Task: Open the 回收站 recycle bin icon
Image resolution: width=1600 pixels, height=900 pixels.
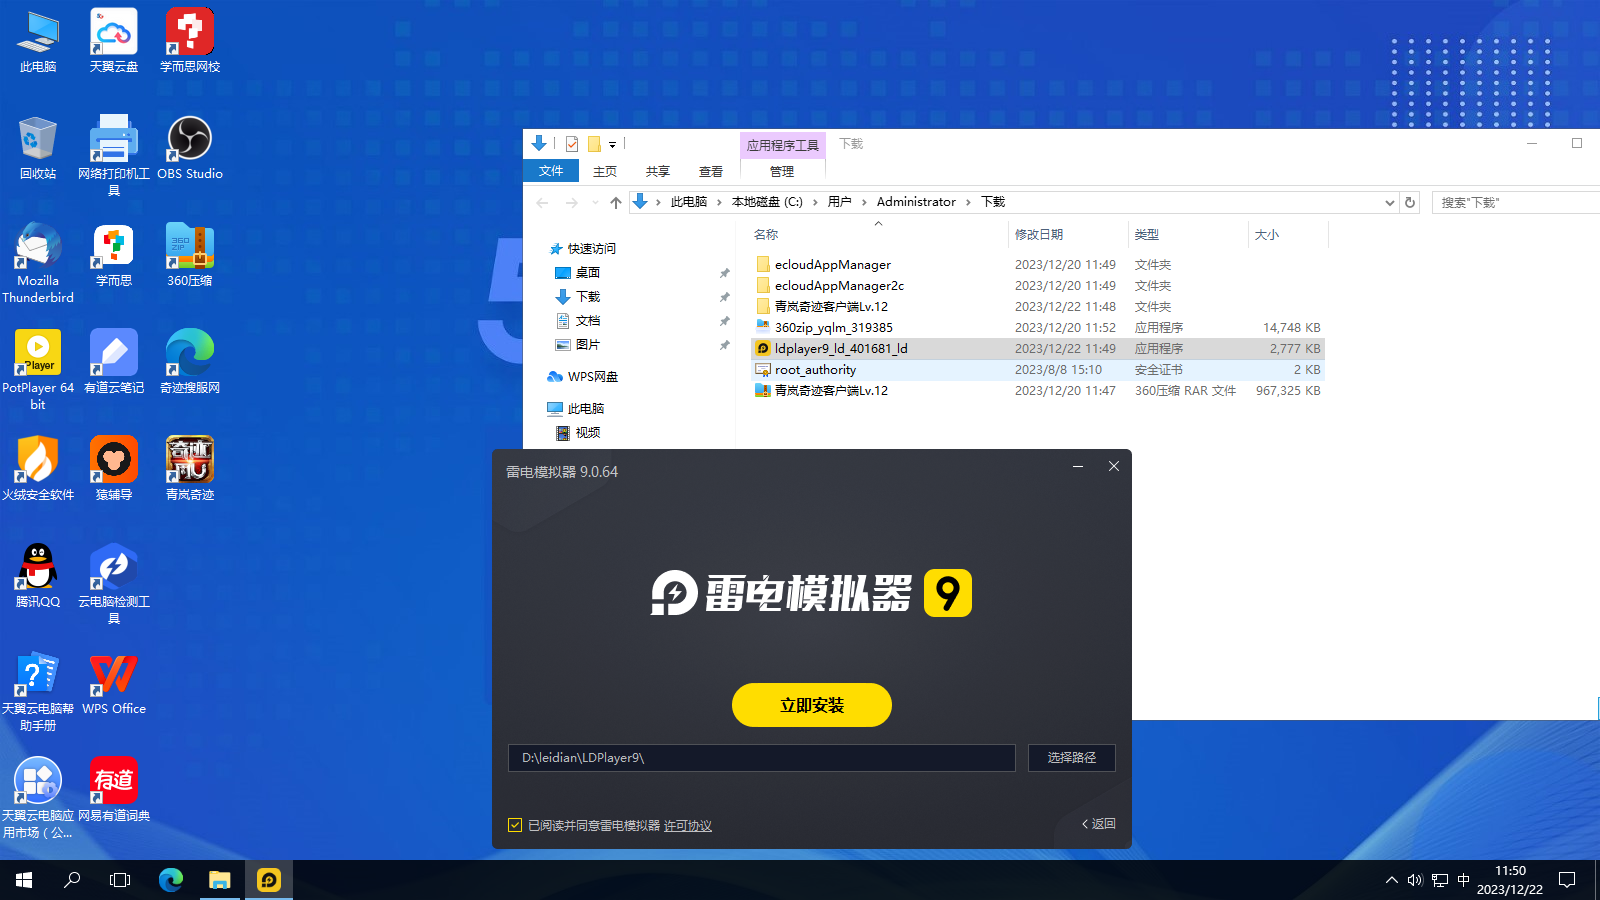Action: (38, 148)
